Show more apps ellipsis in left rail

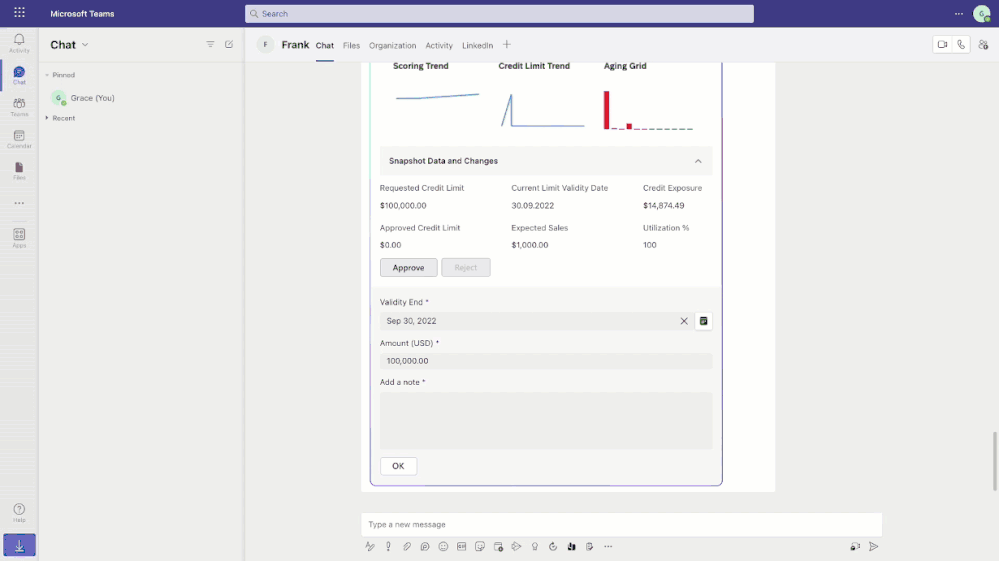(x=19, y=203)
